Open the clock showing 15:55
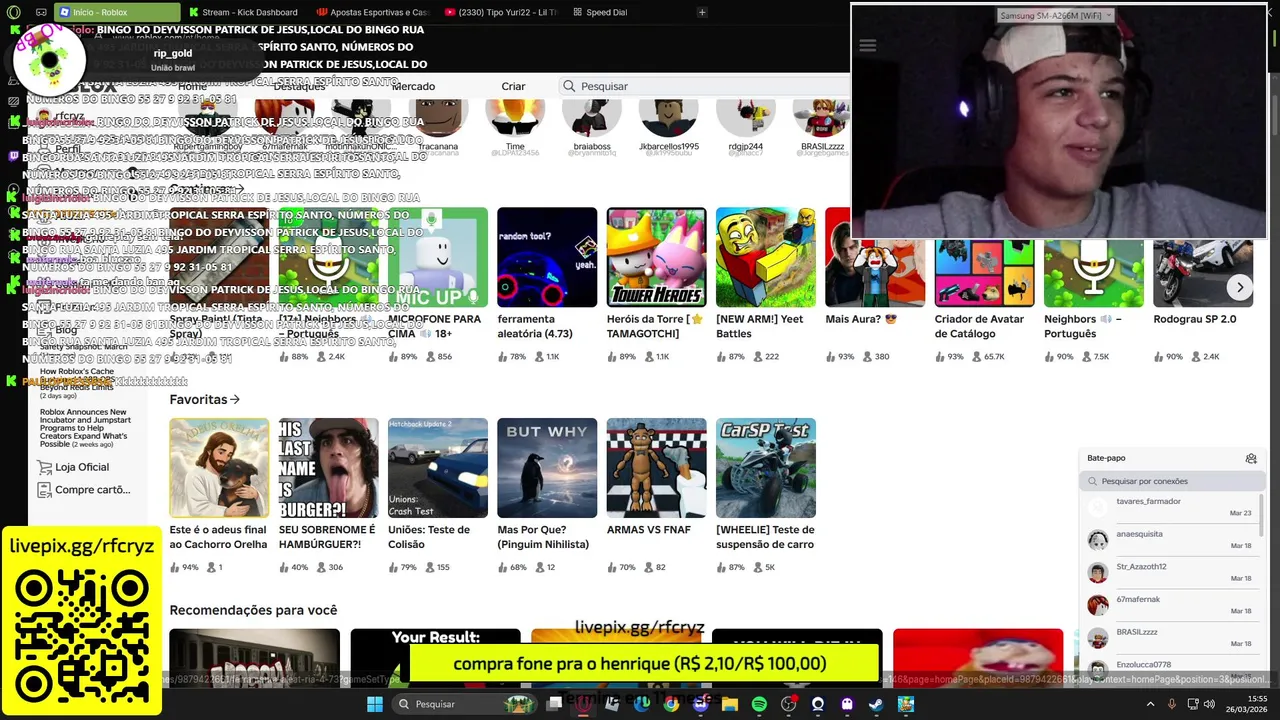1280x720 pixels. (1248, 704)
